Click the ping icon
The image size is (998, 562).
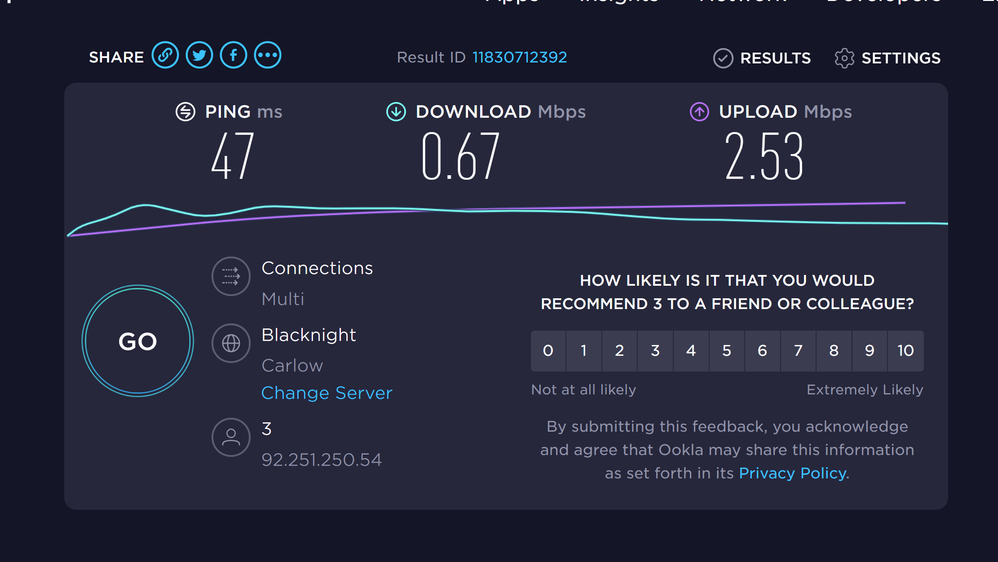point(185,112)
